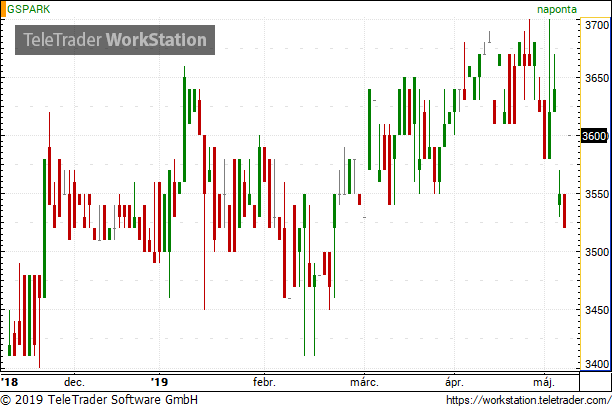The height and width of the screenshot is (409, 612).
Task: Open the workstation.teletrader.com link
Action: coord(528,400)
